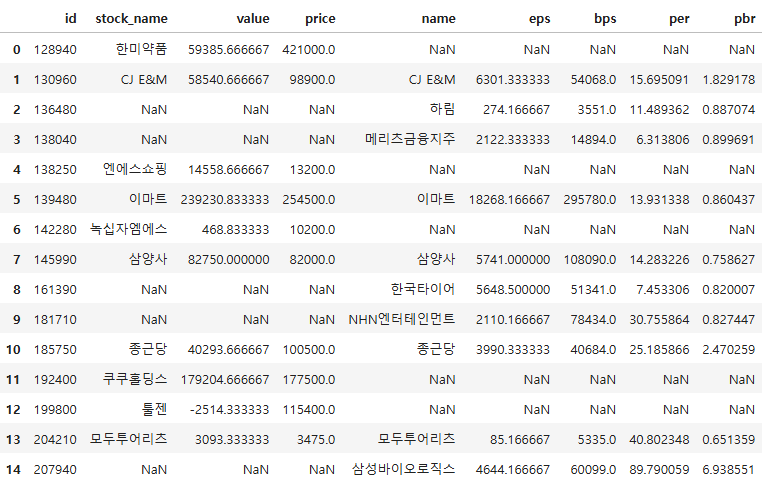
Task: Click the stock_name column header
Action: (x=131, y=19)
